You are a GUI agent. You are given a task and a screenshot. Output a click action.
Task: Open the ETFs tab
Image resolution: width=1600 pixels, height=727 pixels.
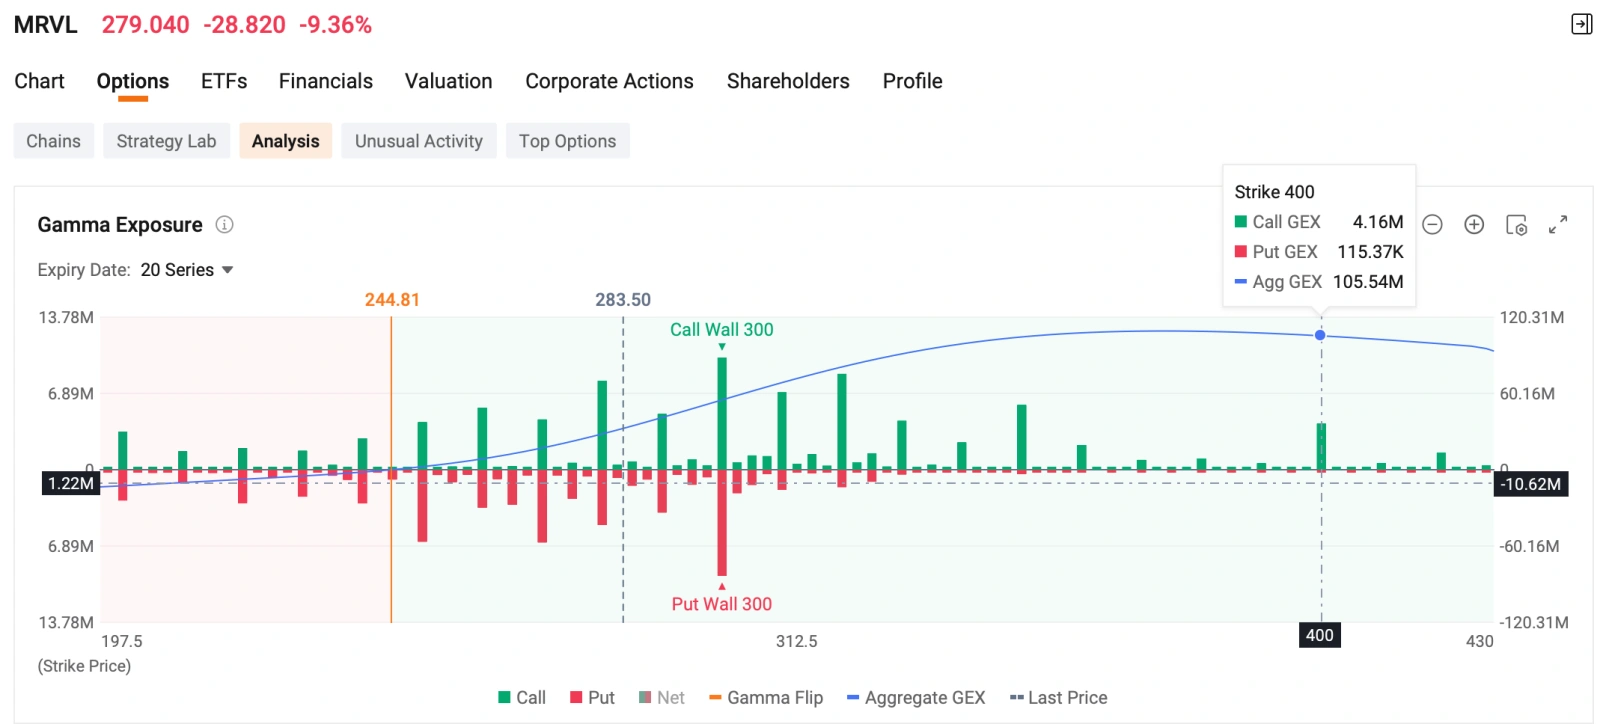pyautogui.click(x=224, y=81)
